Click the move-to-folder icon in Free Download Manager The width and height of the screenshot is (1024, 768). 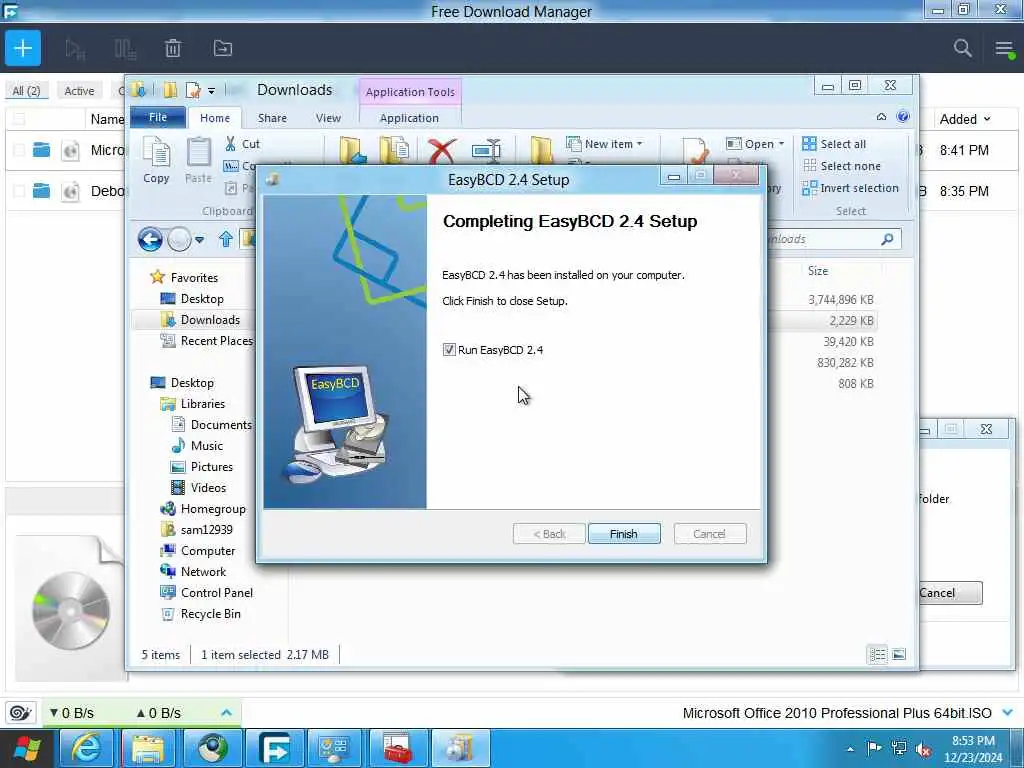[x=223, y=48]
